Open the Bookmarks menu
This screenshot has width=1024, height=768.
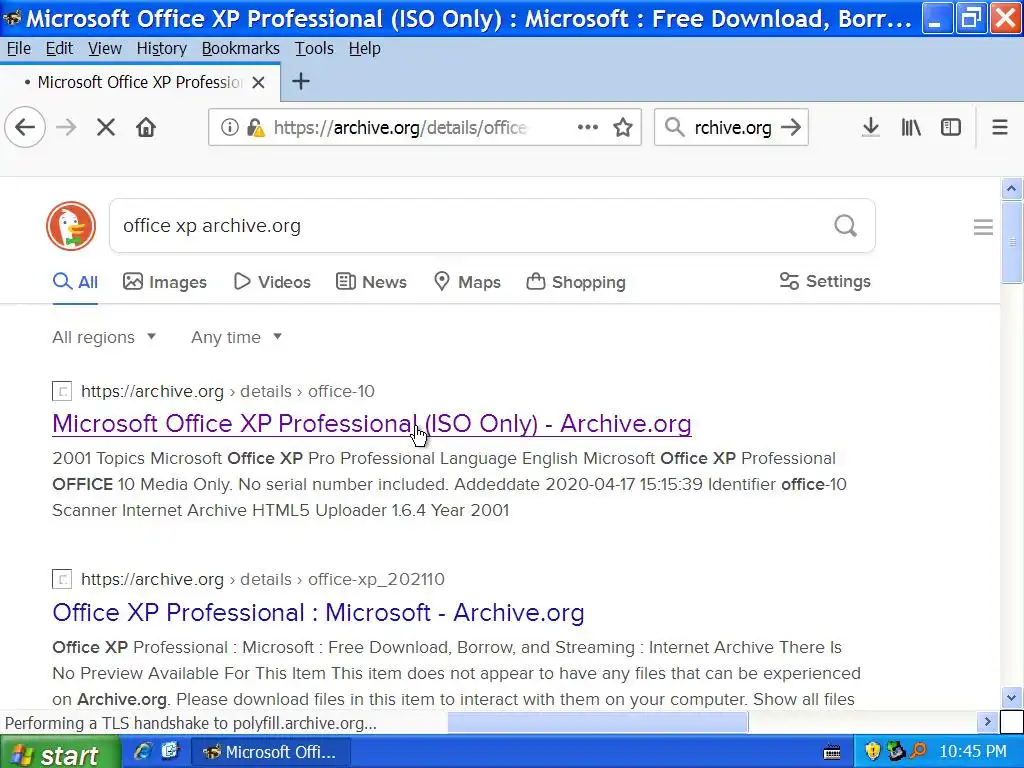(x=240, y=48)
